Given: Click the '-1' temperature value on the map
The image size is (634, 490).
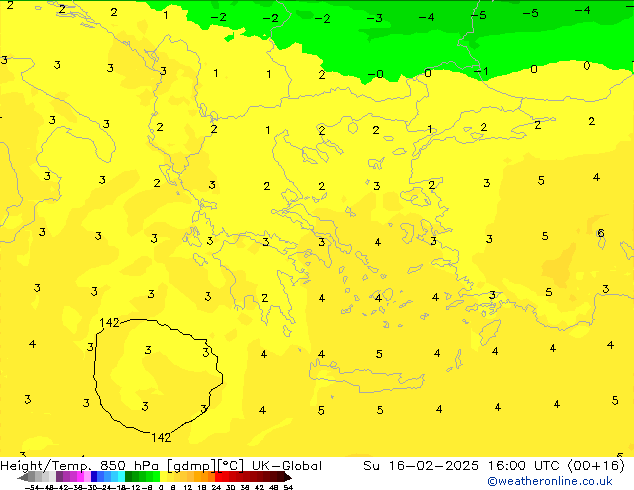Looking at the screenshot, I should click(x=481, y=71).
